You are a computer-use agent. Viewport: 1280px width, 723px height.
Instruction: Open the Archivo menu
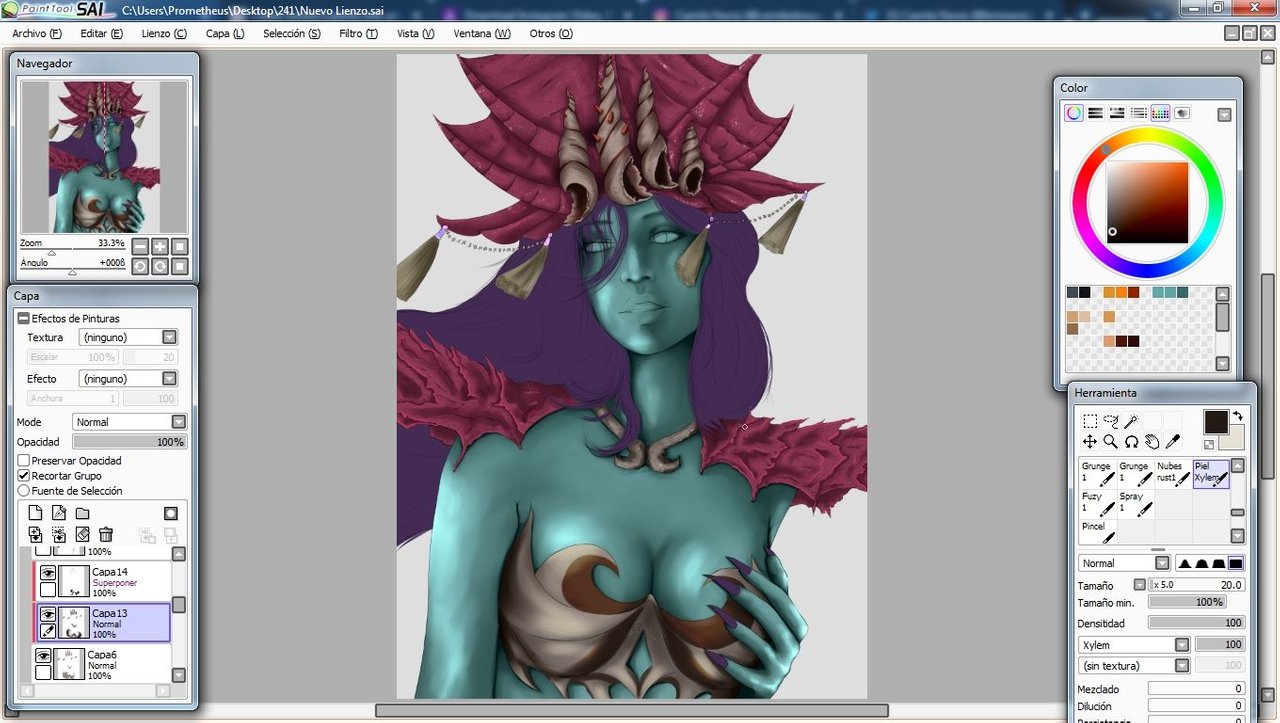(x=37, y=33)
